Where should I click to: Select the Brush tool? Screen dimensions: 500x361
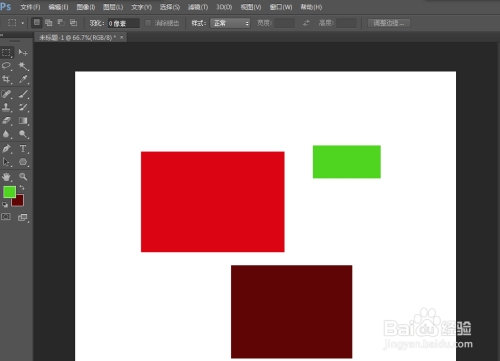[23, 94]
